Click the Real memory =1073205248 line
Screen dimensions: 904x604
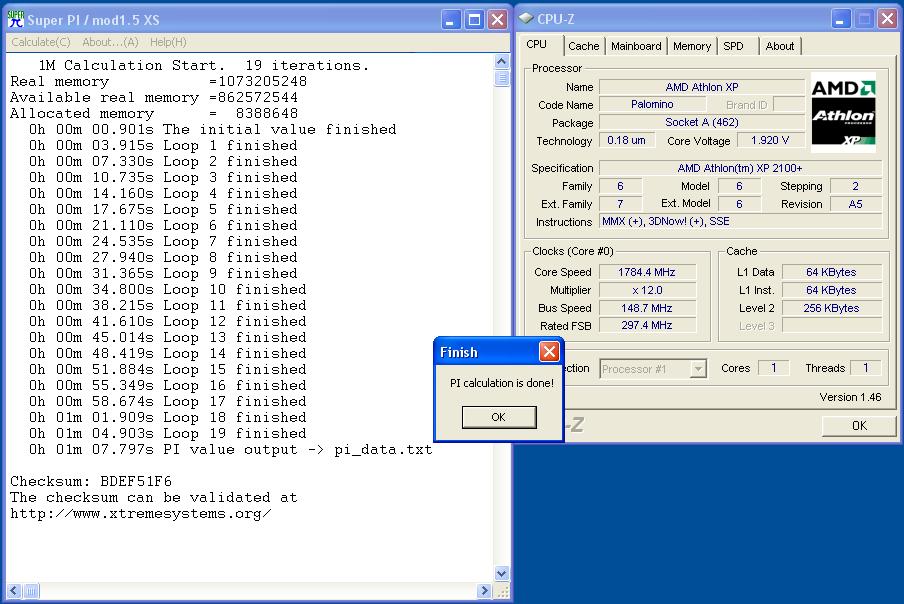(x=159, y=81)
